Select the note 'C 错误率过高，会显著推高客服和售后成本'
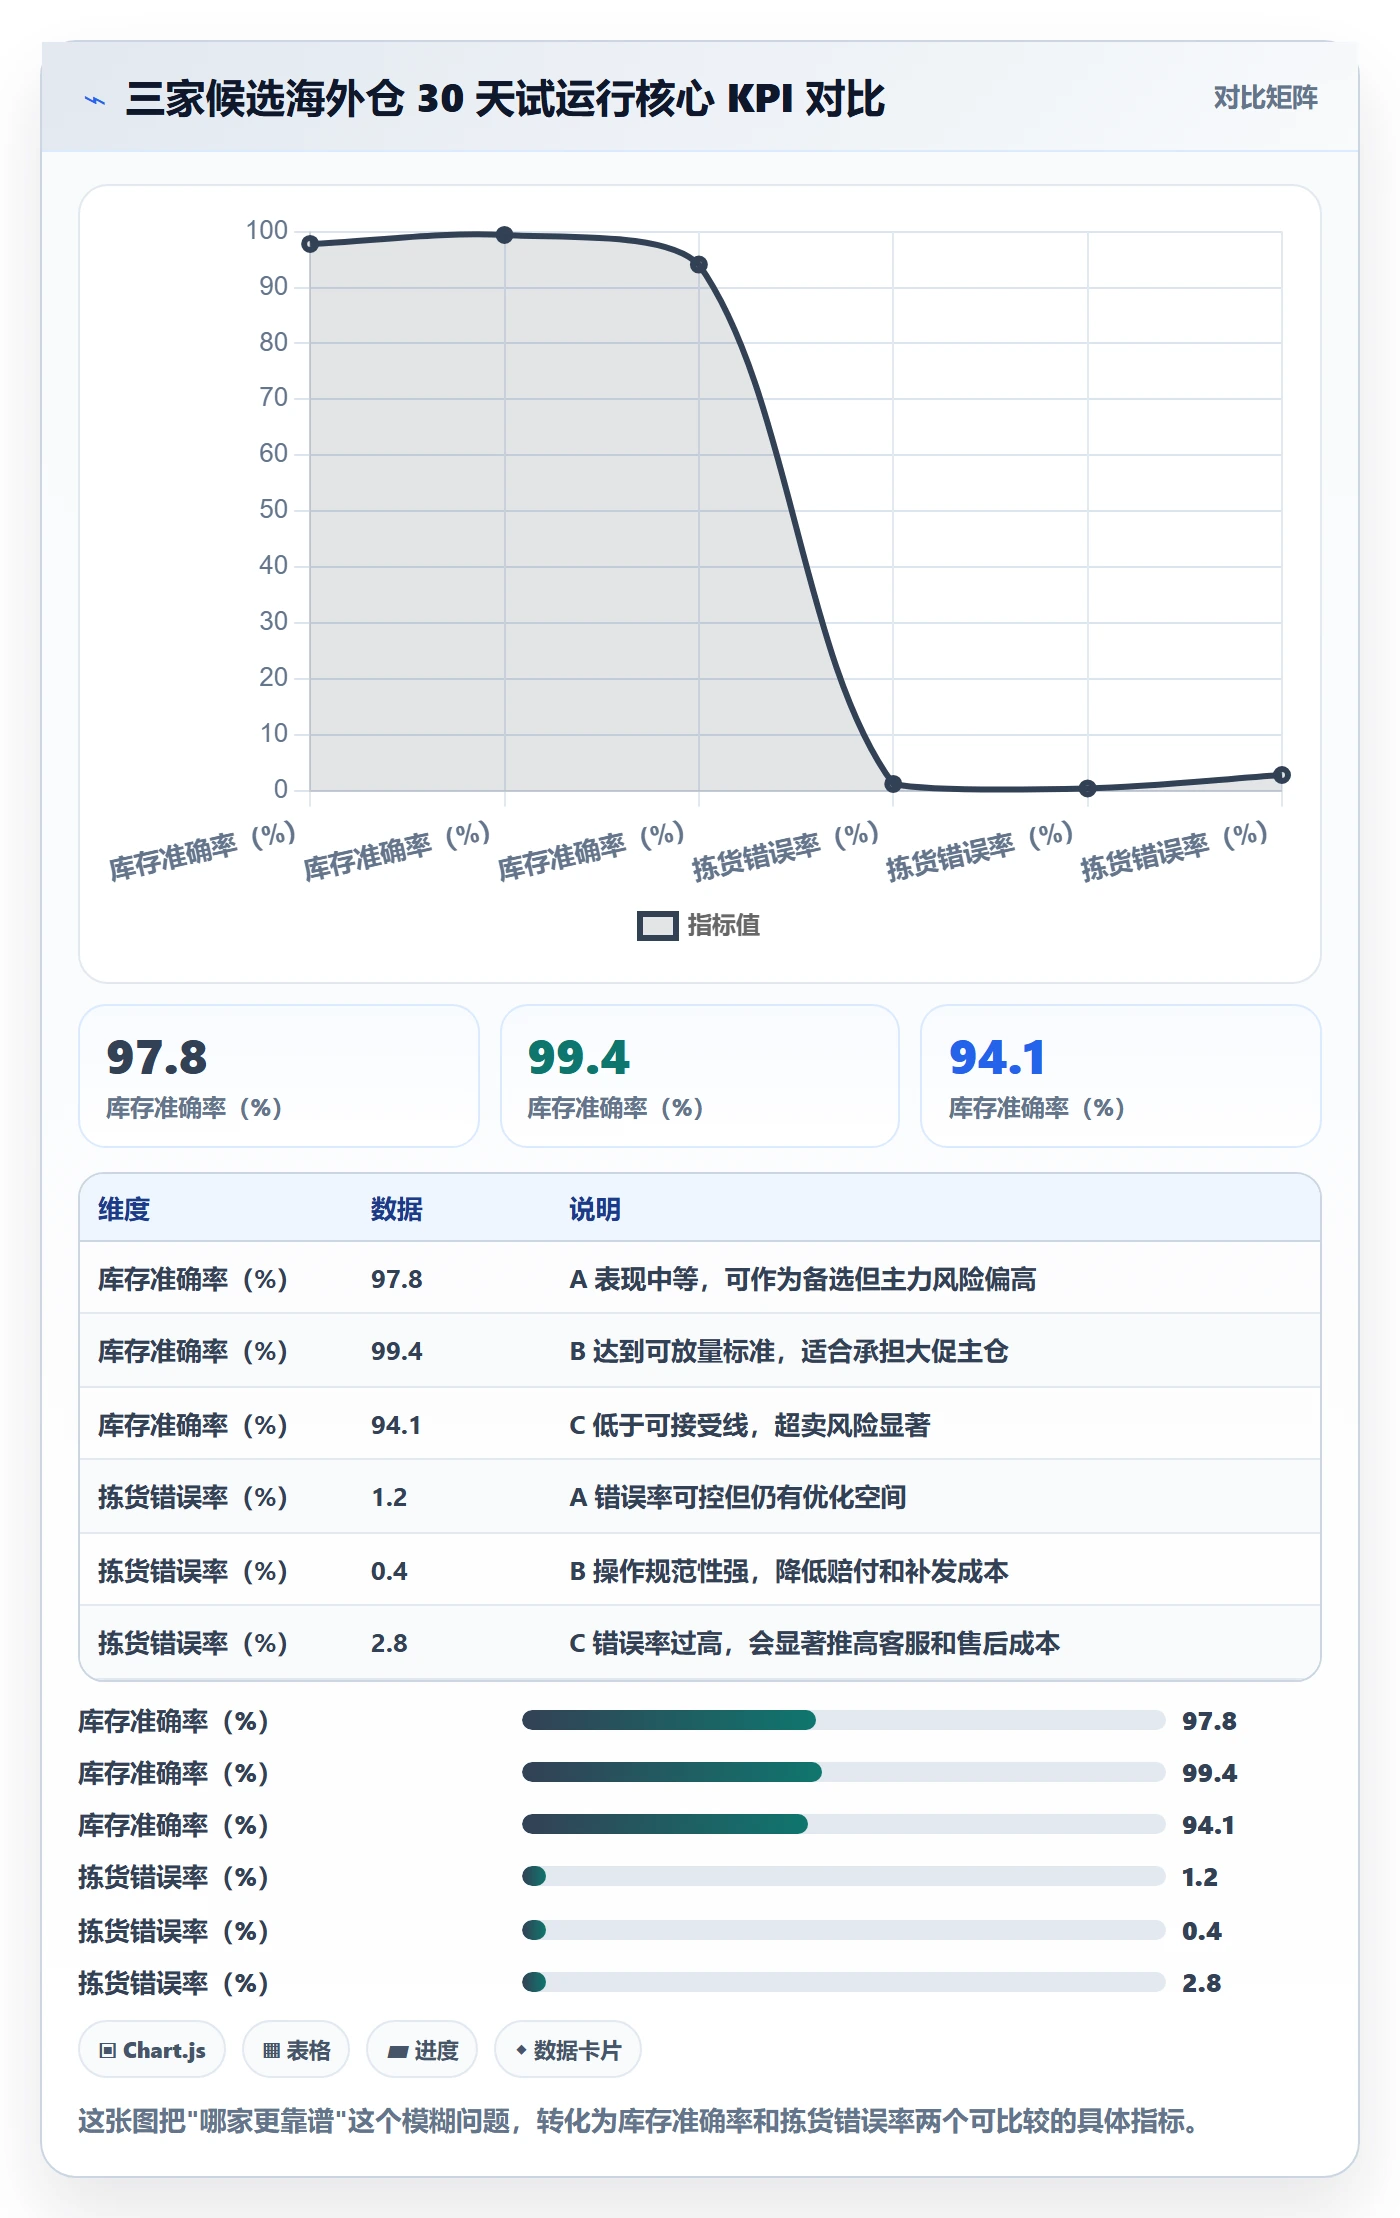Viewport: 1400px width, 2218px height. 815,1643
